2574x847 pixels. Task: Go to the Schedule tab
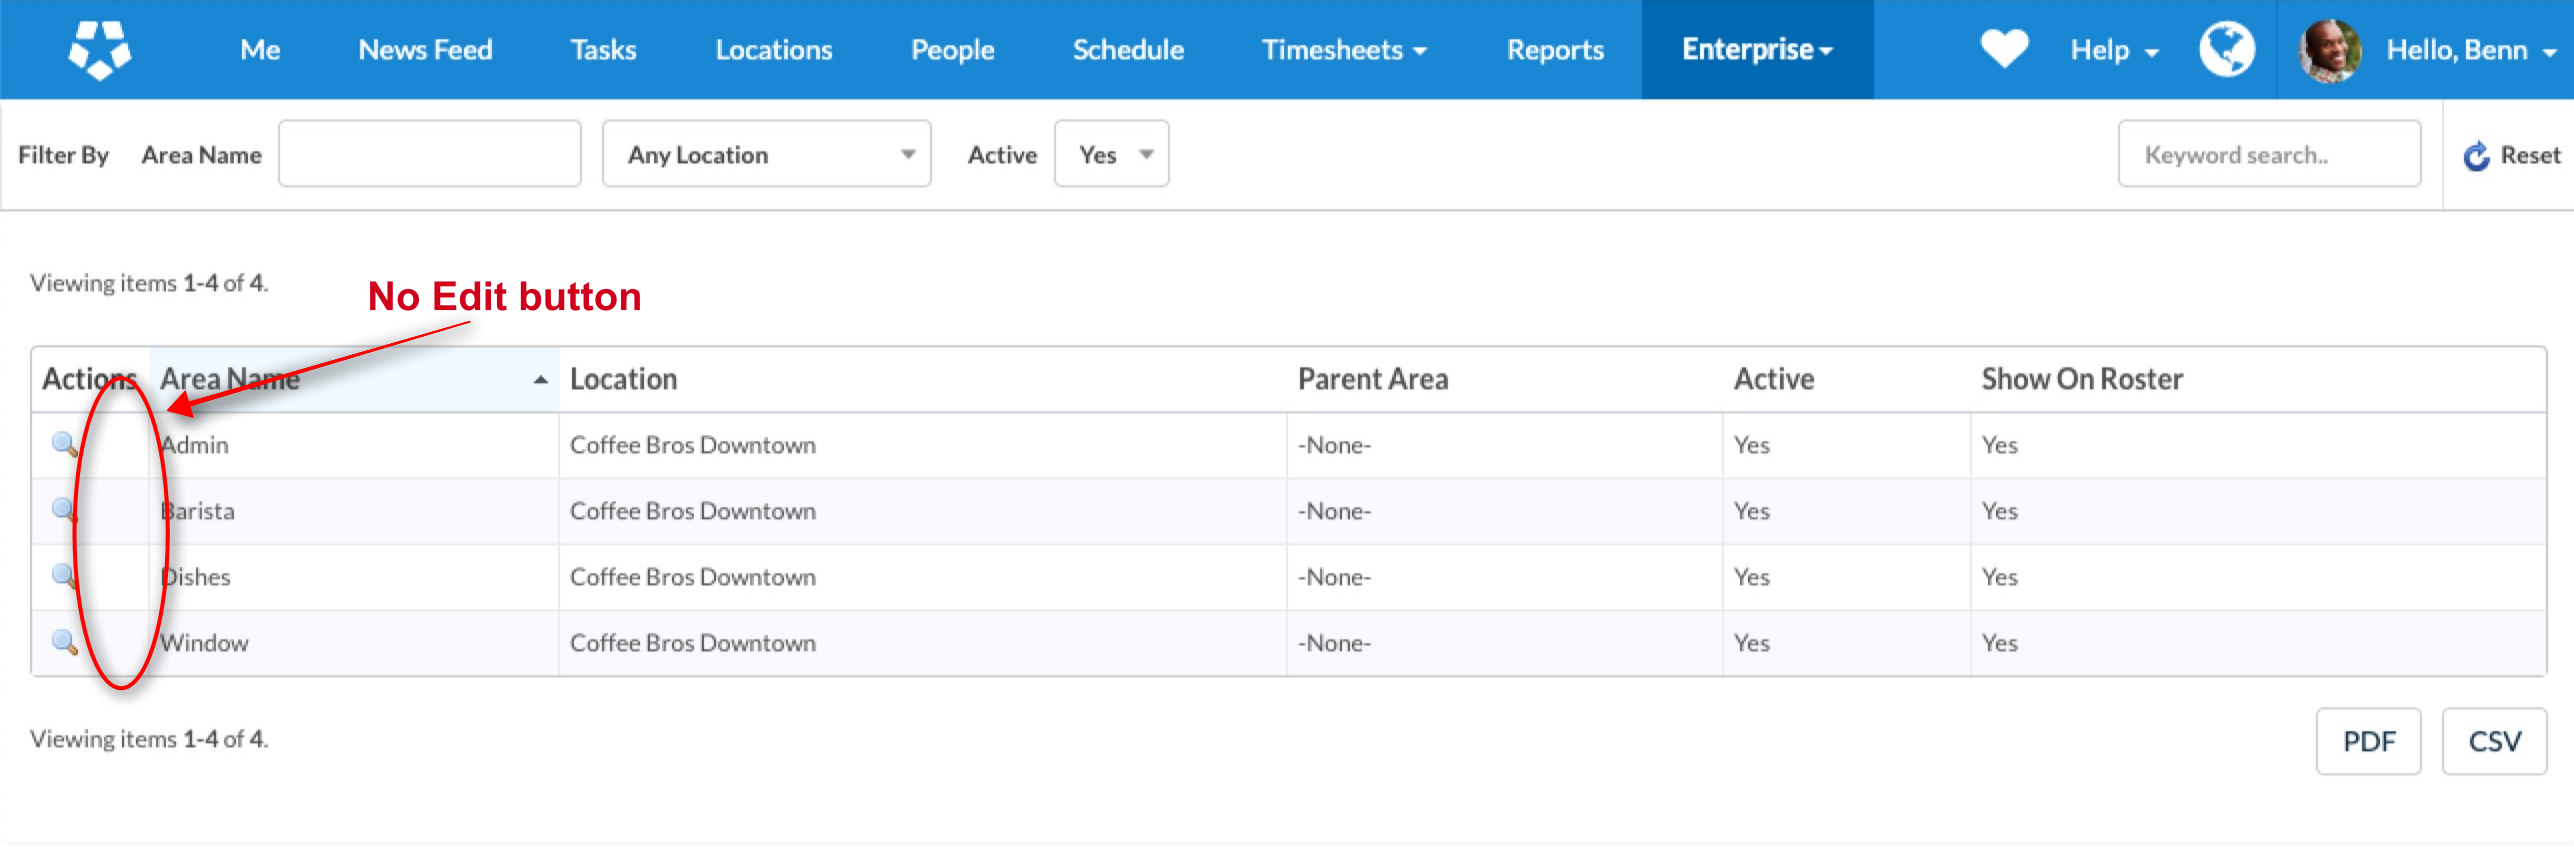[1128, 50]
